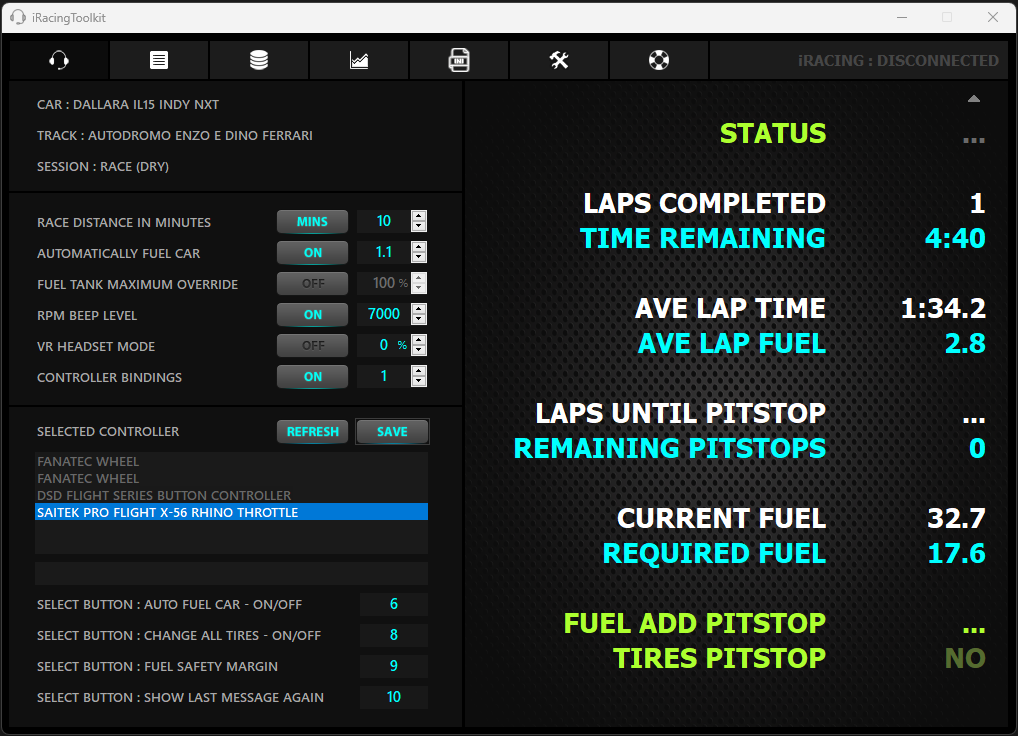Viewport: 1018px width, 736px height.
Task: Open the database stack tab icon
Action: pyautogui.click(x=259, y=60)
